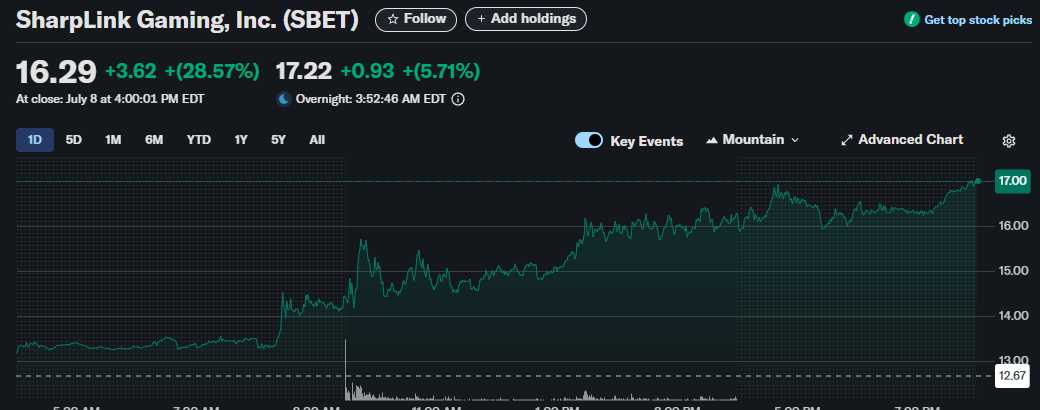Open Get top stock picks link

click(x=978, y=20)
